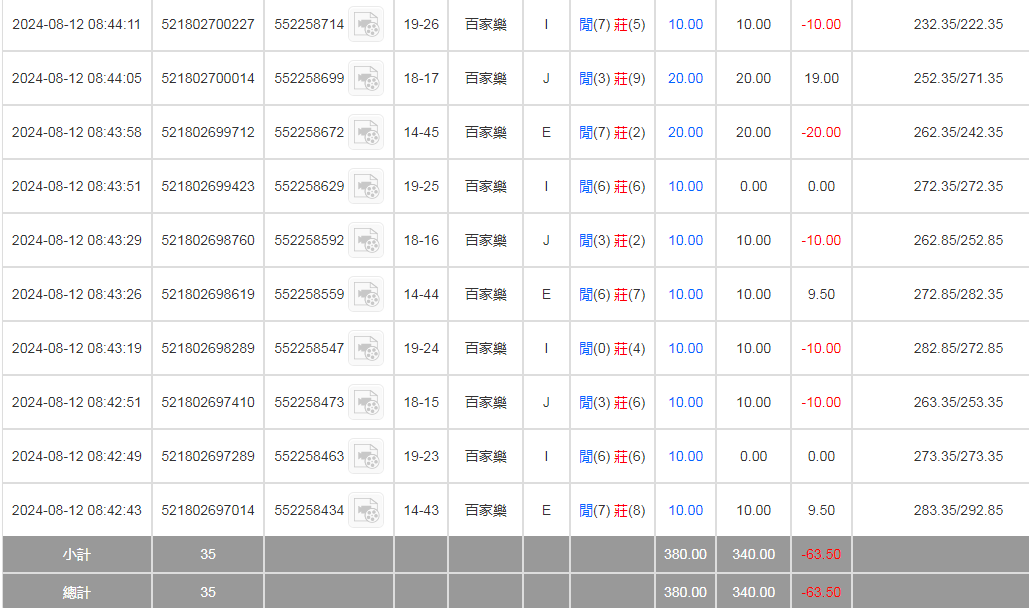The height and width of the screenshot is (608, 1029).
Task: Select the 小計 summary row
Action: pos(75,554)
